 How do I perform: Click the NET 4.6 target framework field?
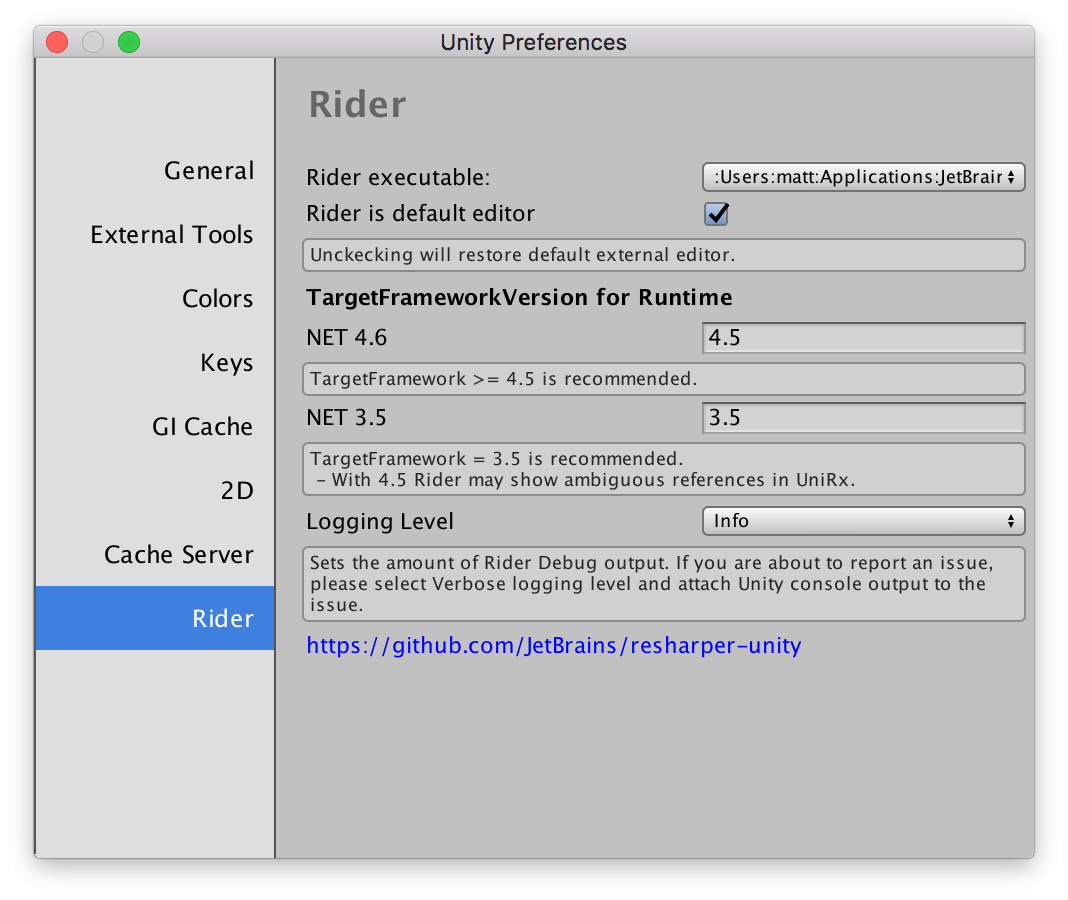point(863,338)
